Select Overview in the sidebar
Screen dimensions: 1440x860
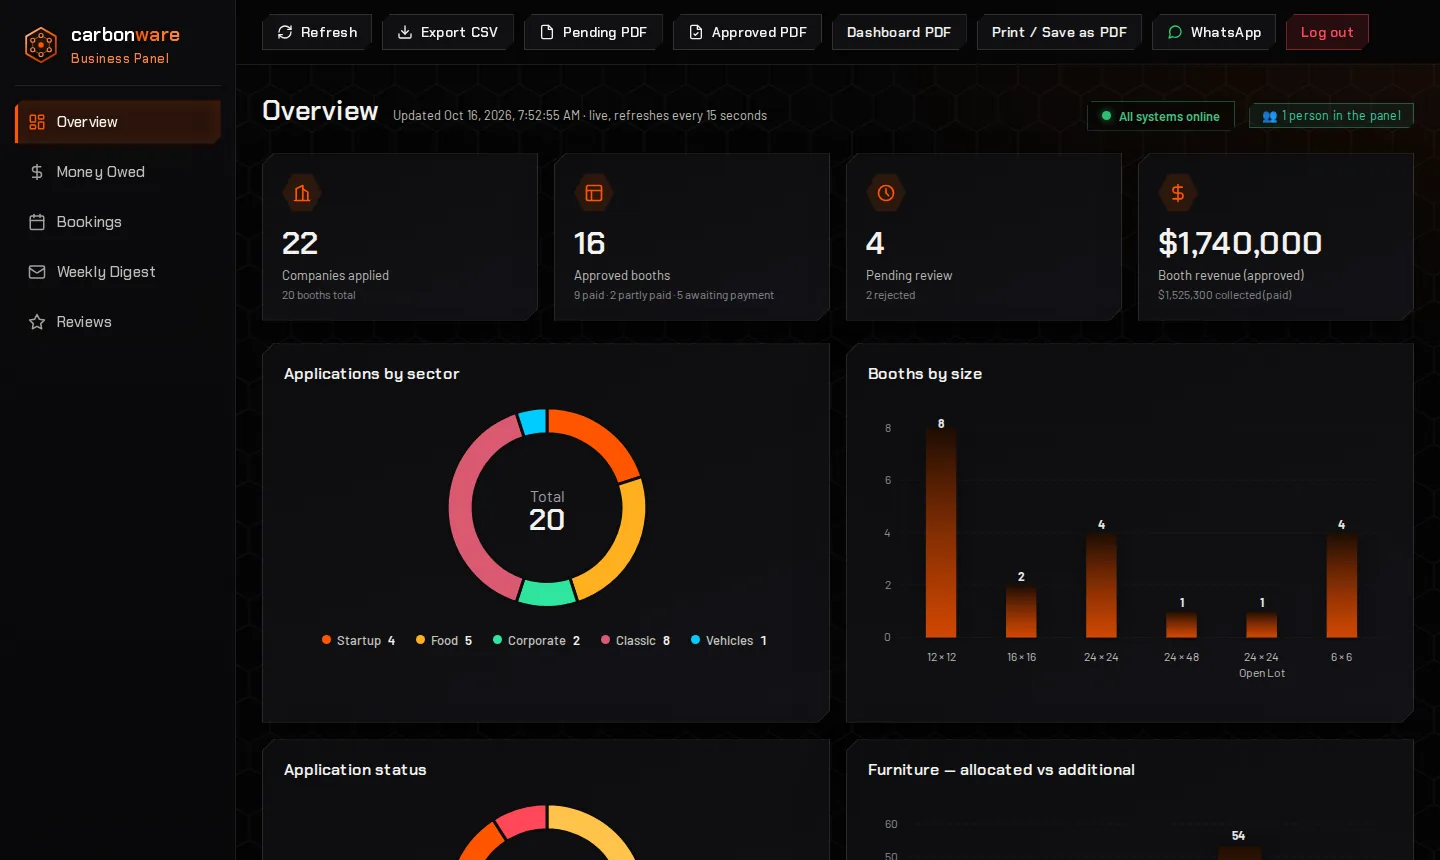[x=118, y=122]
